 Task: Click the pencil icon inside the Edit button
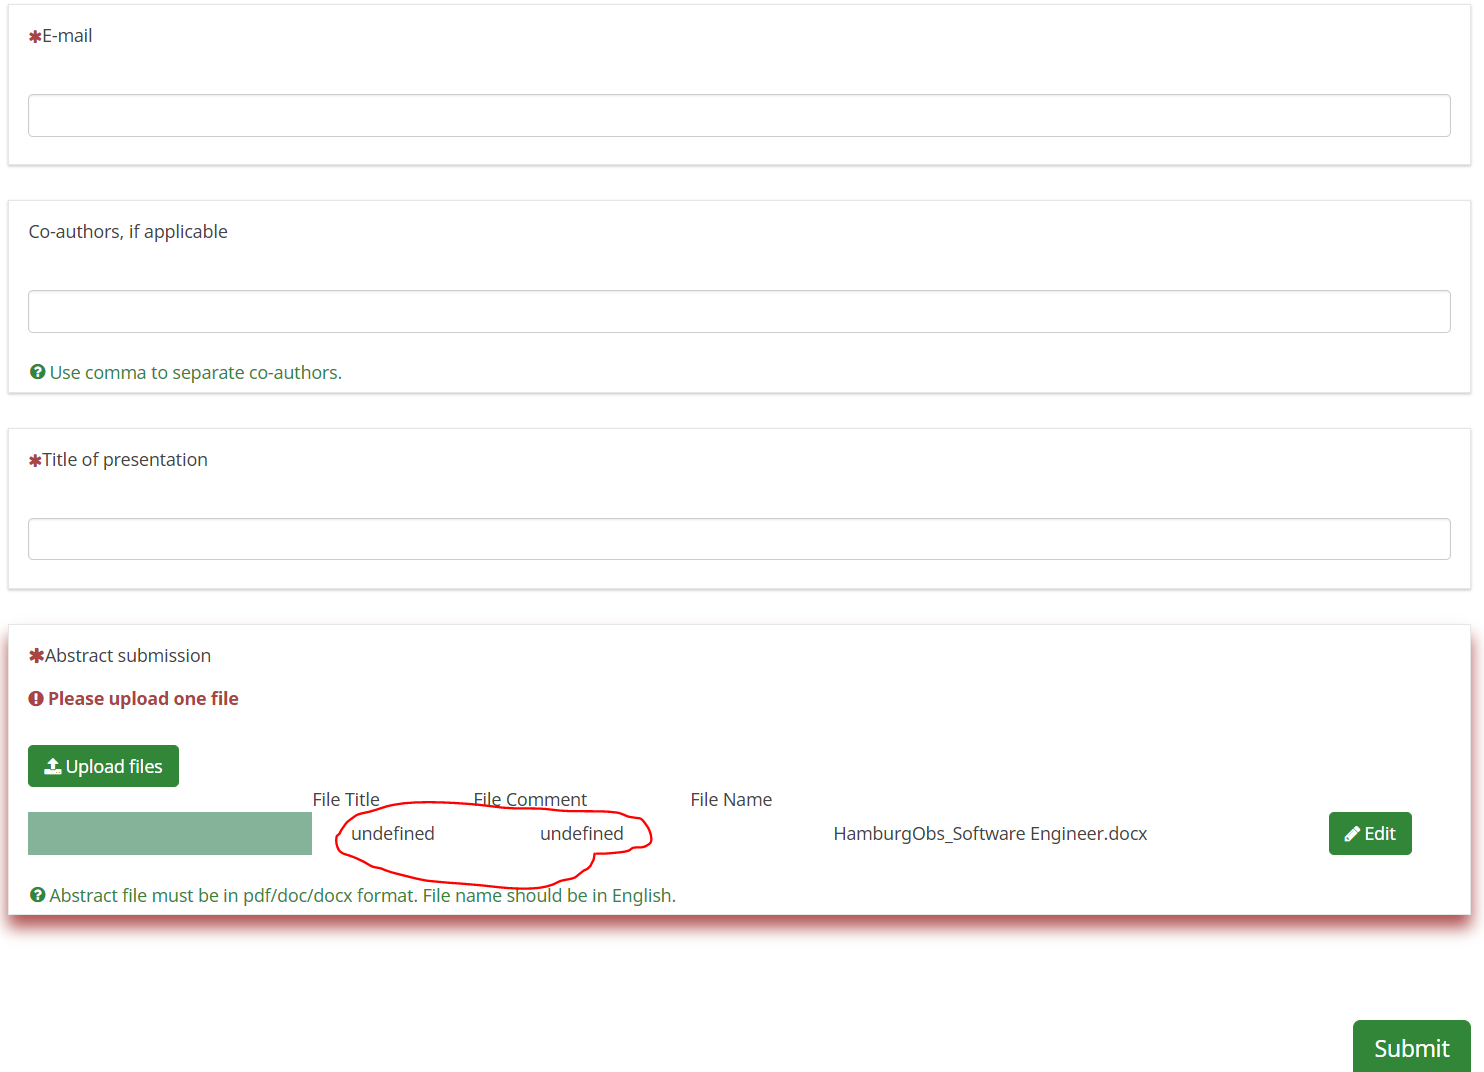point(1351,833)
